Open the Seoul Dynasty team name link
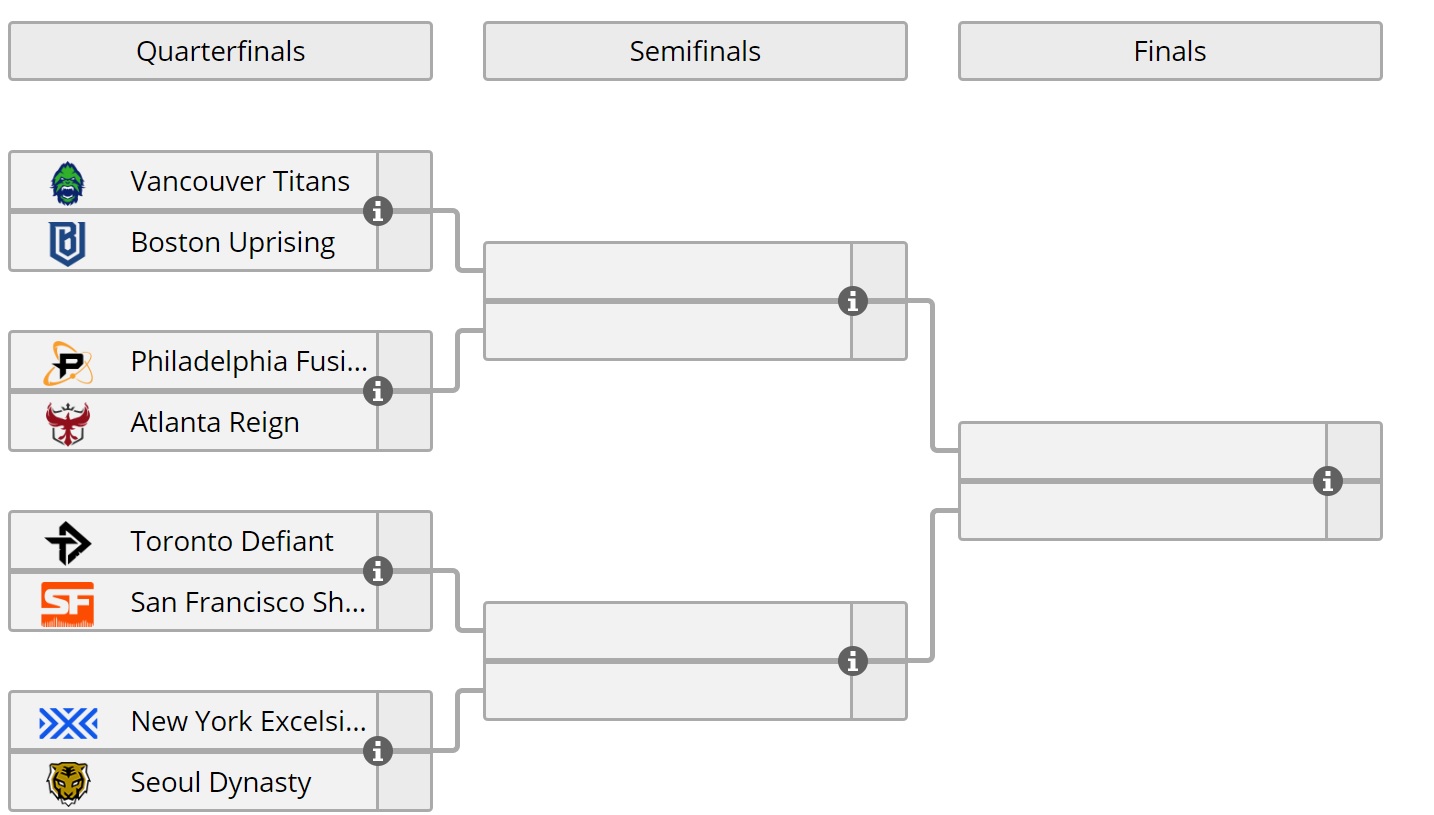 [x=221, y=782]
